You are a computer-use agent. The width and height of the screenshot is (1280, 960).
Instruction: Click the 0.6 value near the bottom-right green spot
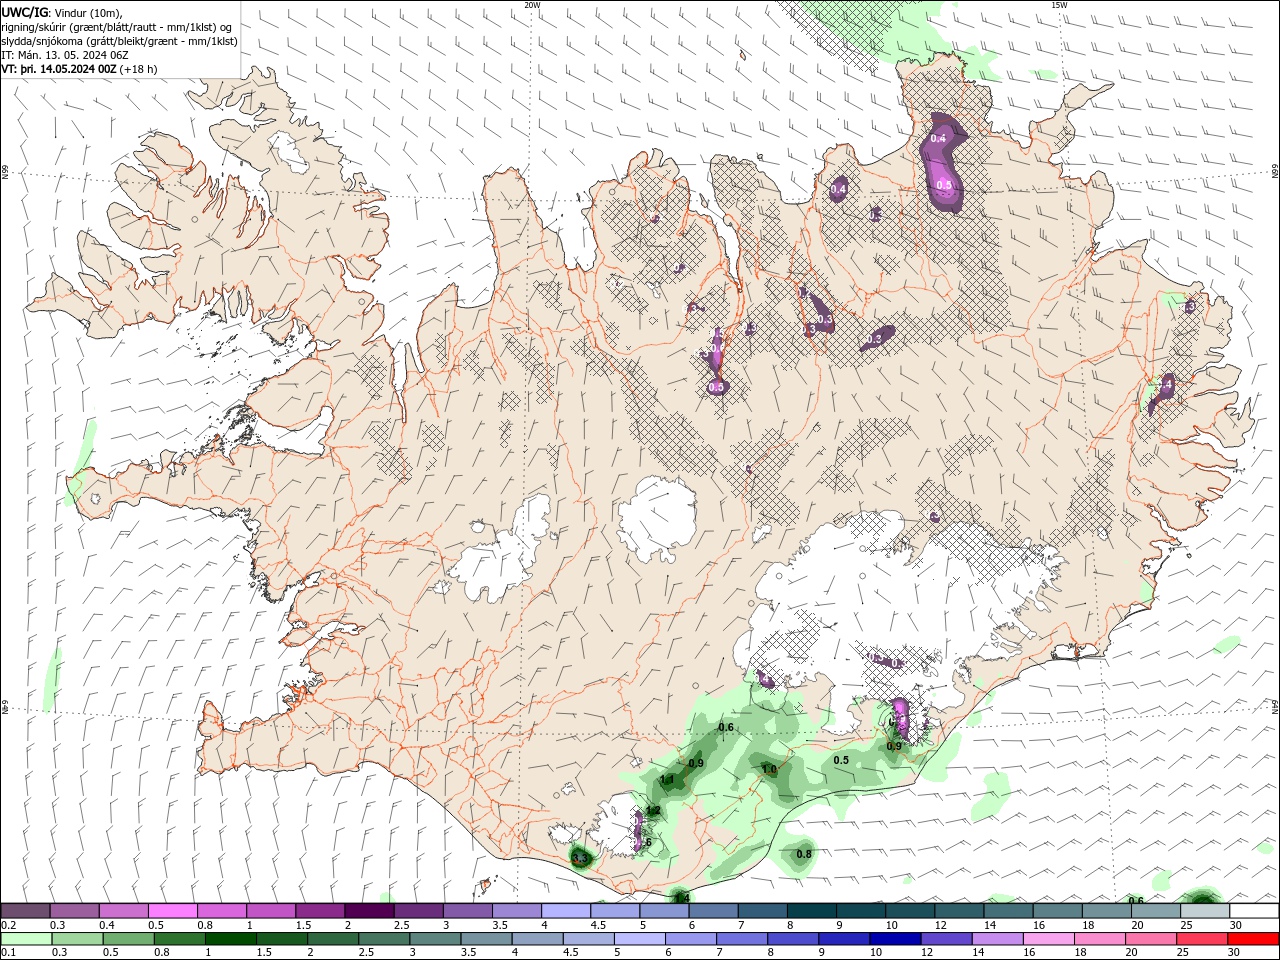[x=1136, y=901]
